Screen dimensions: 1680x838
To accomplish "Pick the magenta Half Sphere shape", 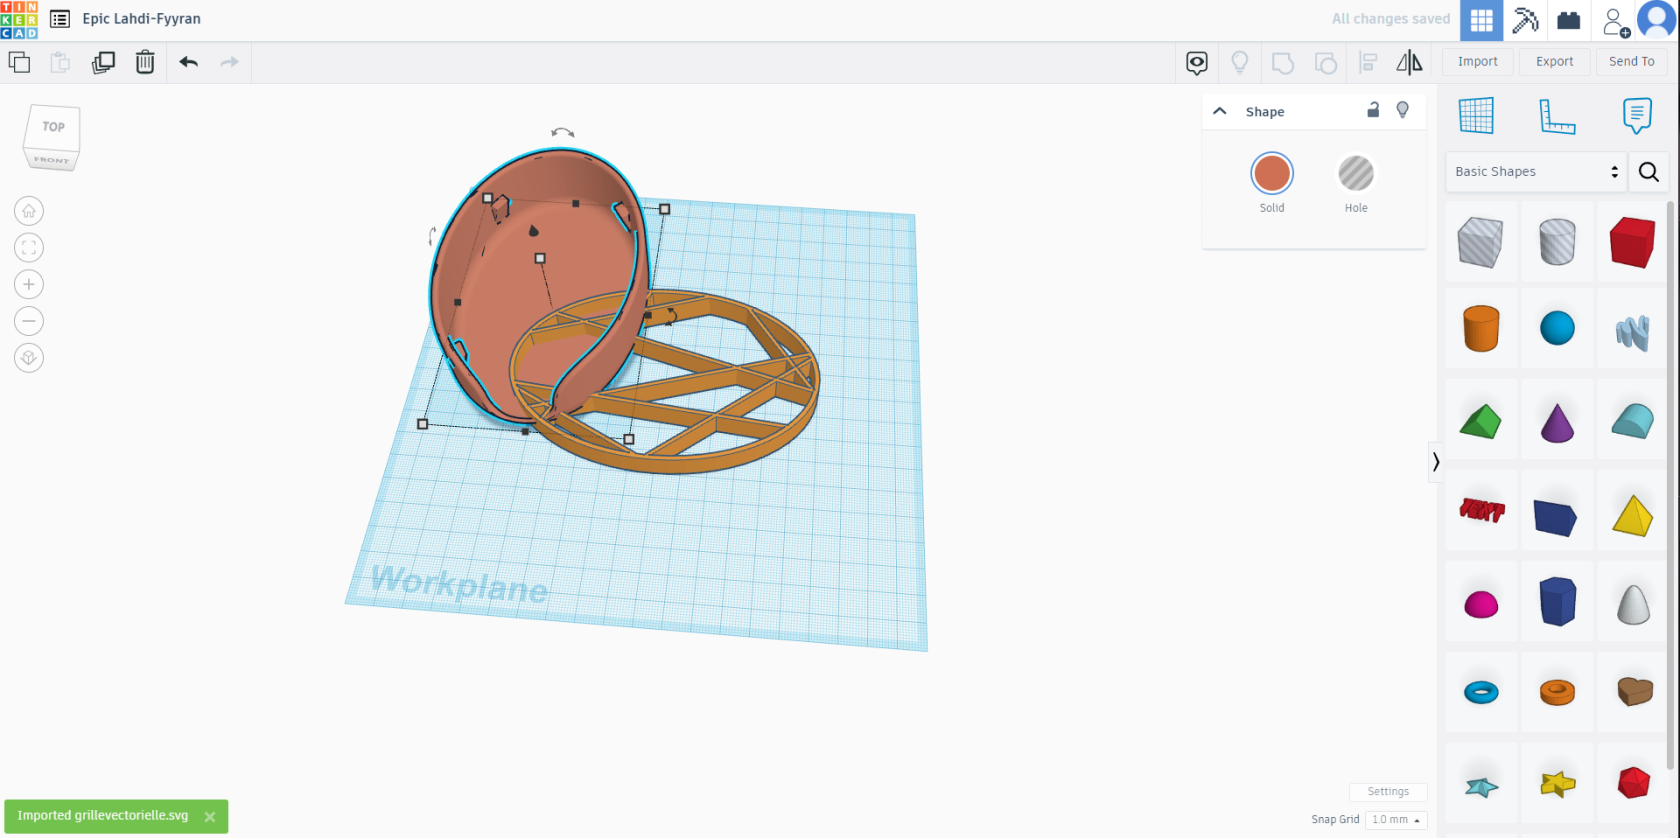I will coord(1481,604).
